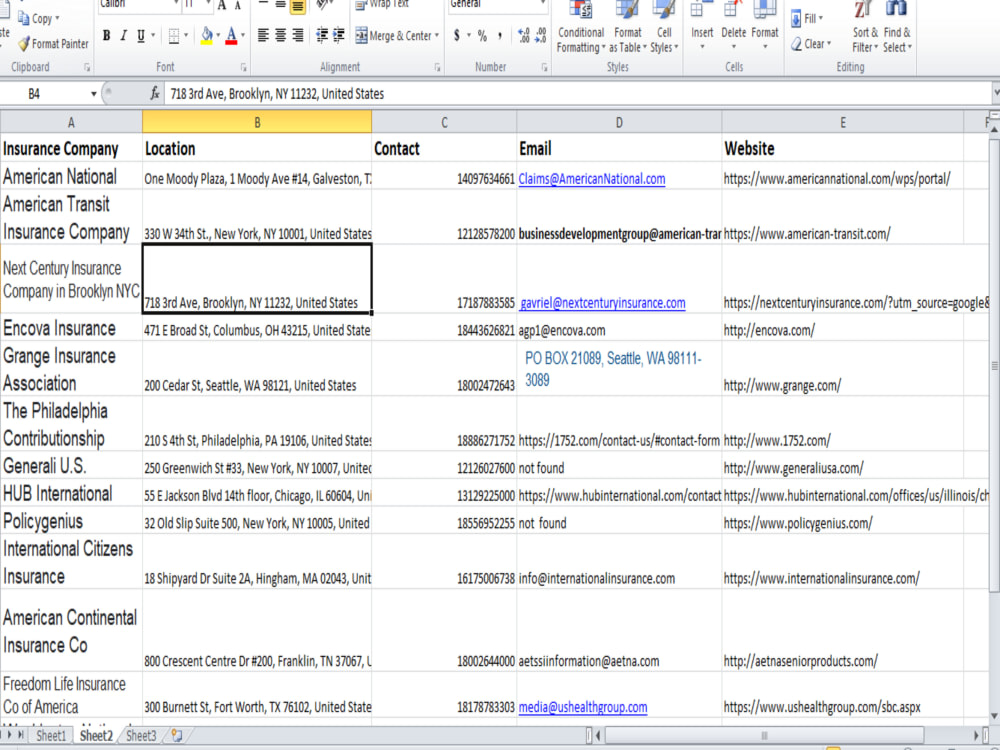Apply the Percent Style format

pyautogui.click(x=483, y=36)
